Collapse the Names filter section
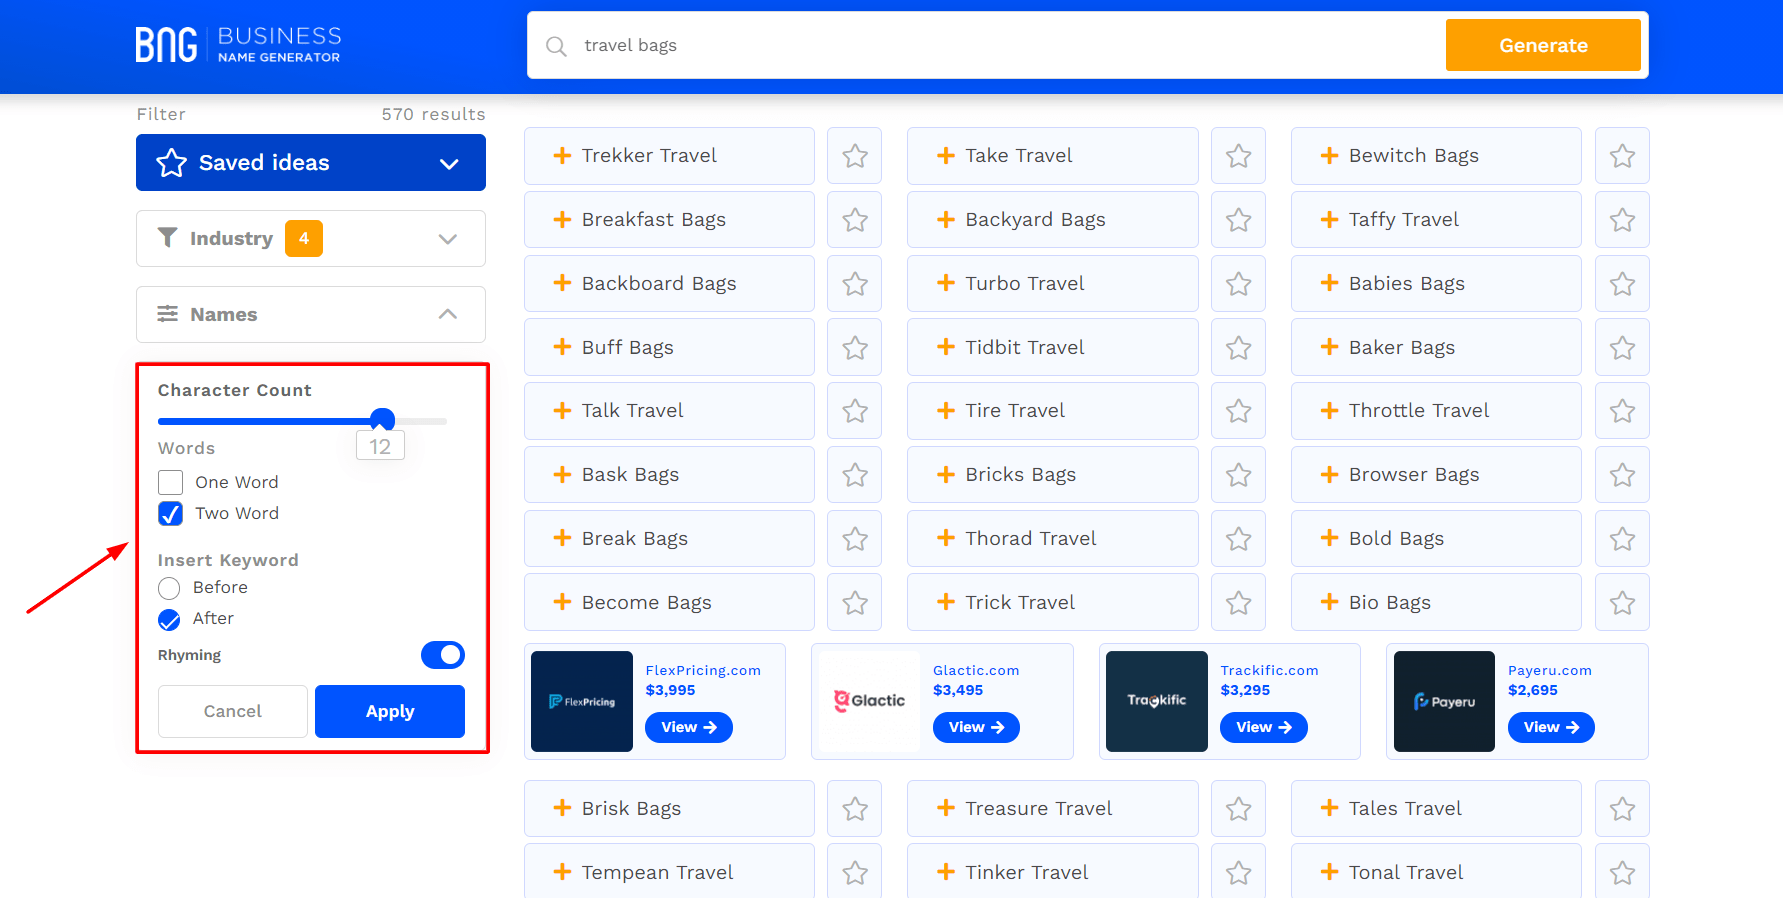 coord(311,315)
